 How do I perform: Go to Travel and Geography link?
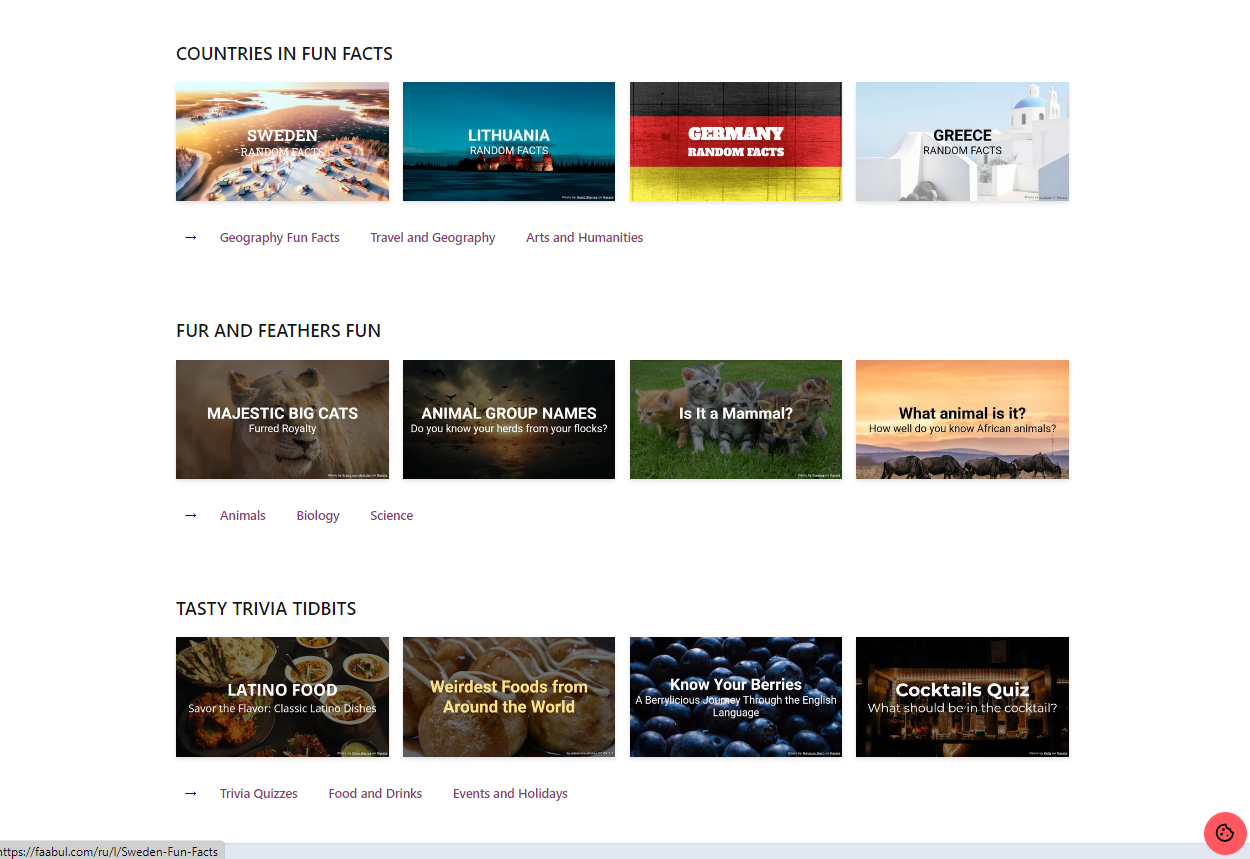pos(433,238)
